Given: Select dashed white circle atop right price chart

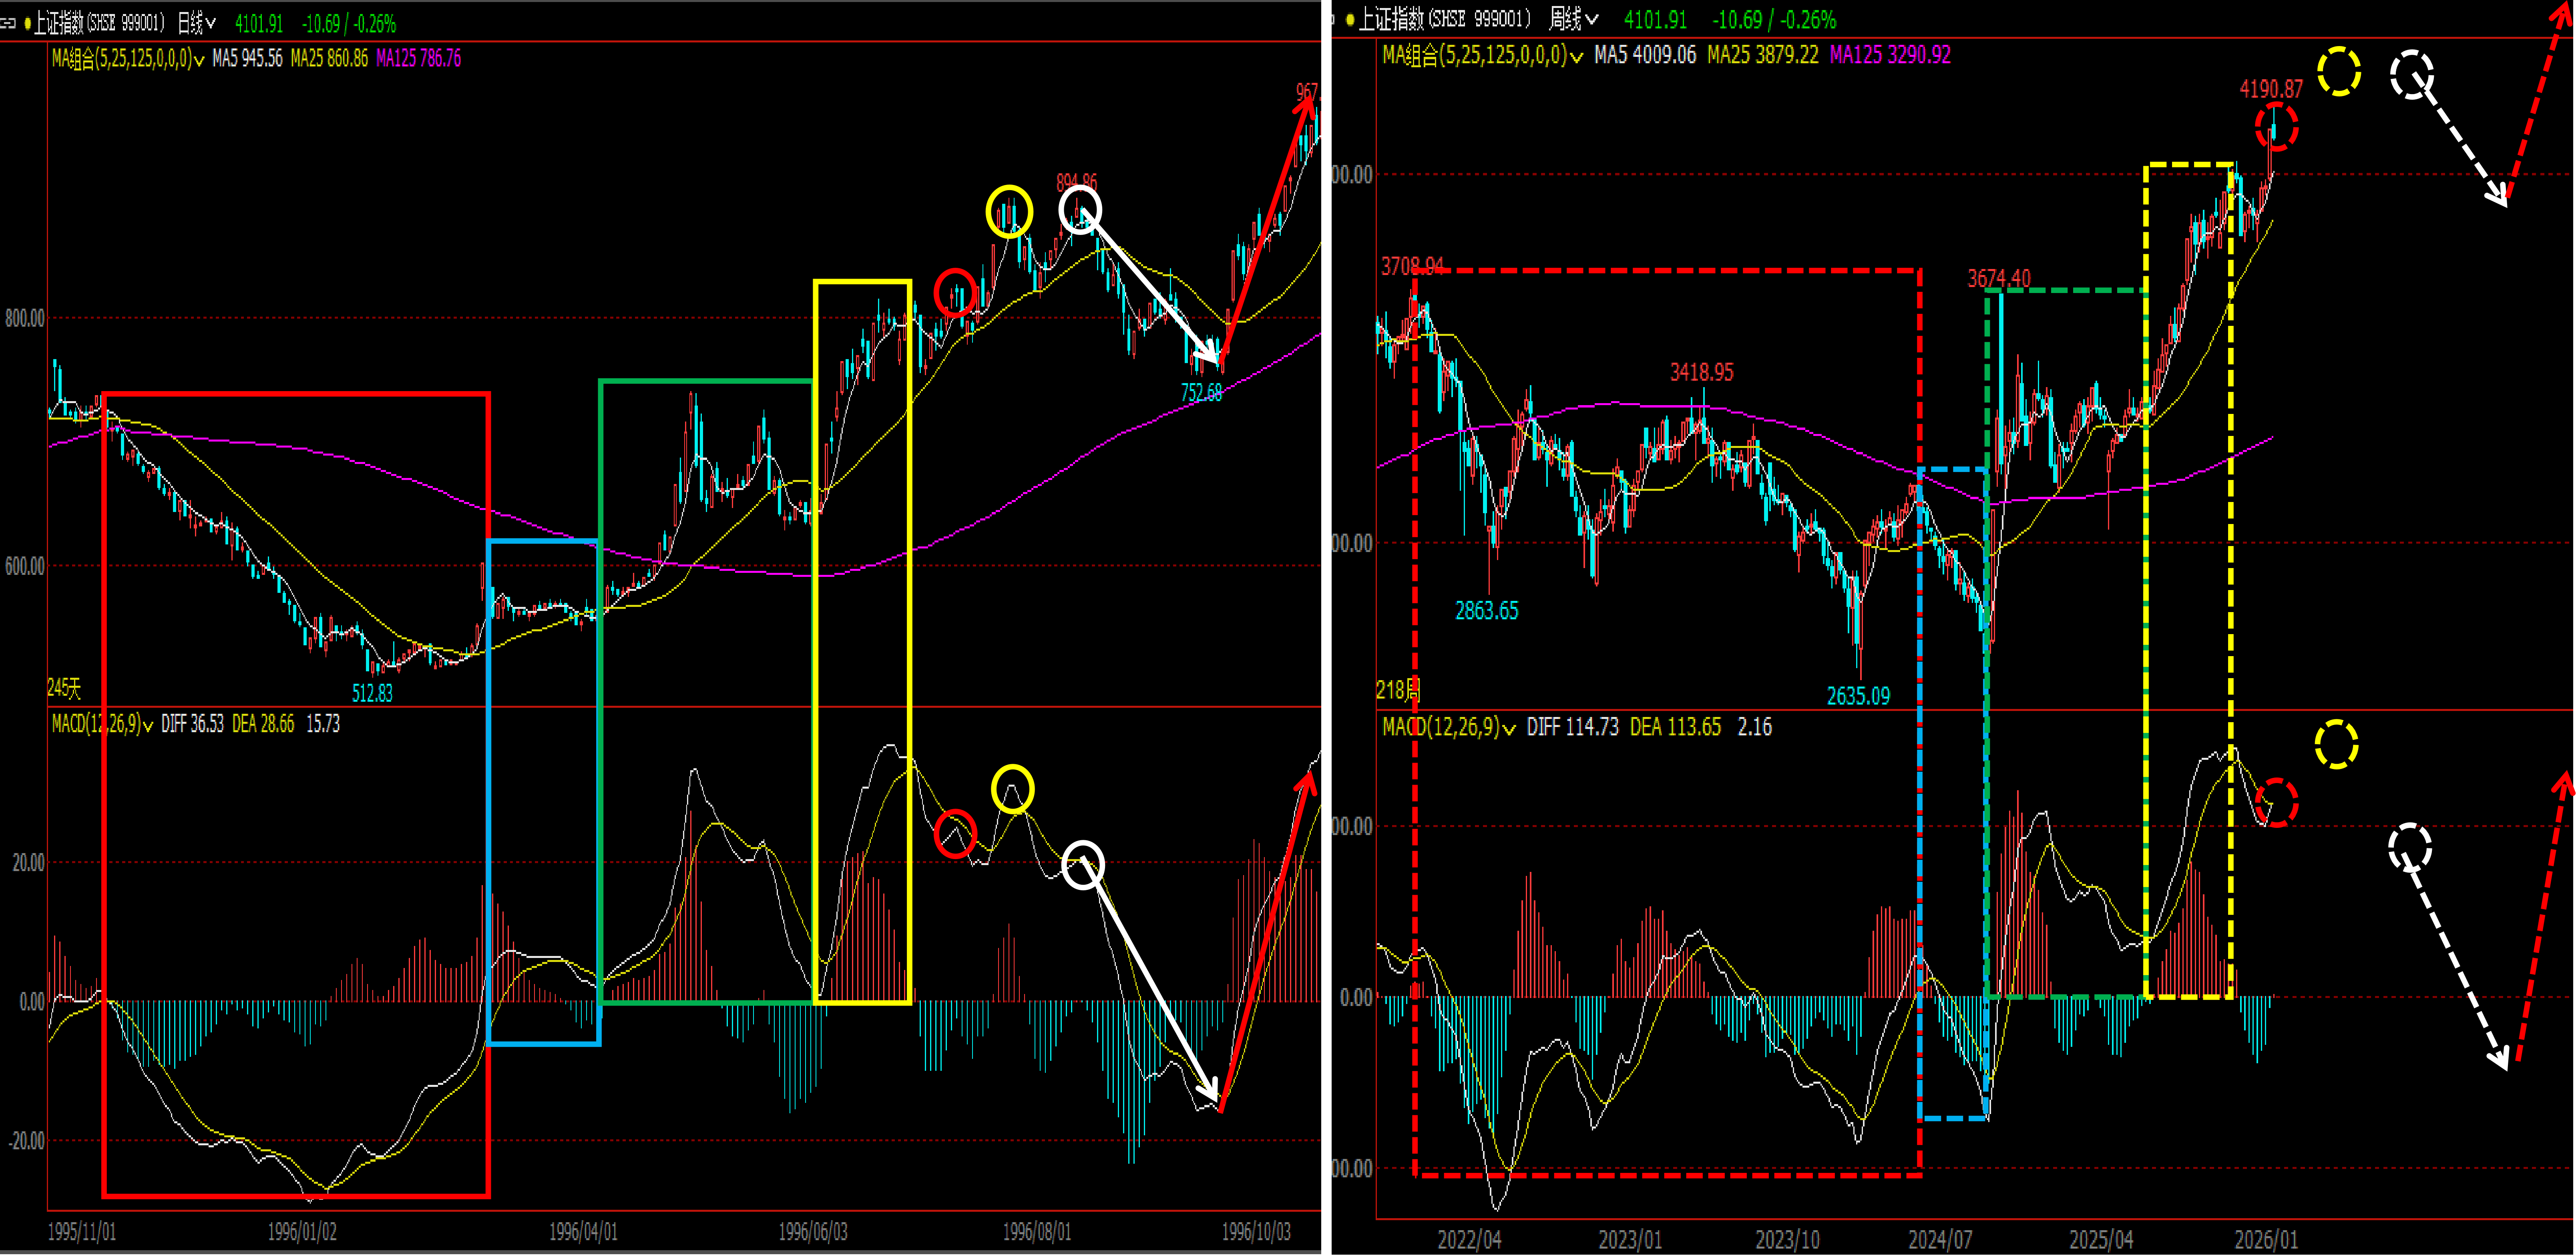Looking at the screenshot, I should pyautogui.click(x=2411, y=75).
